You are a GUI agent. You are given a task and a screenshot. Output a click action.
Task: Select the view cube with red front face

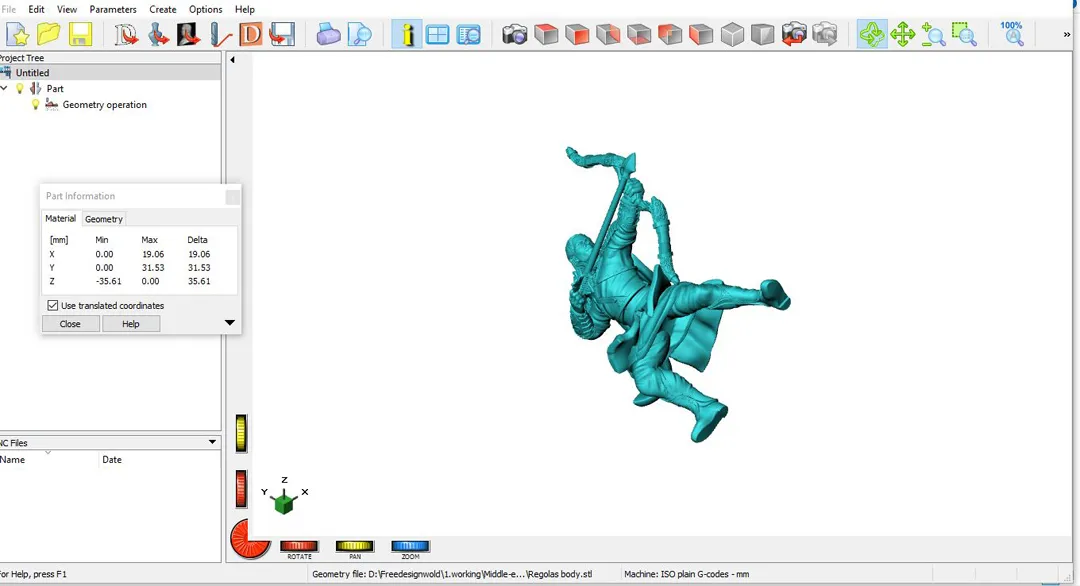click(x=577, y=34)
